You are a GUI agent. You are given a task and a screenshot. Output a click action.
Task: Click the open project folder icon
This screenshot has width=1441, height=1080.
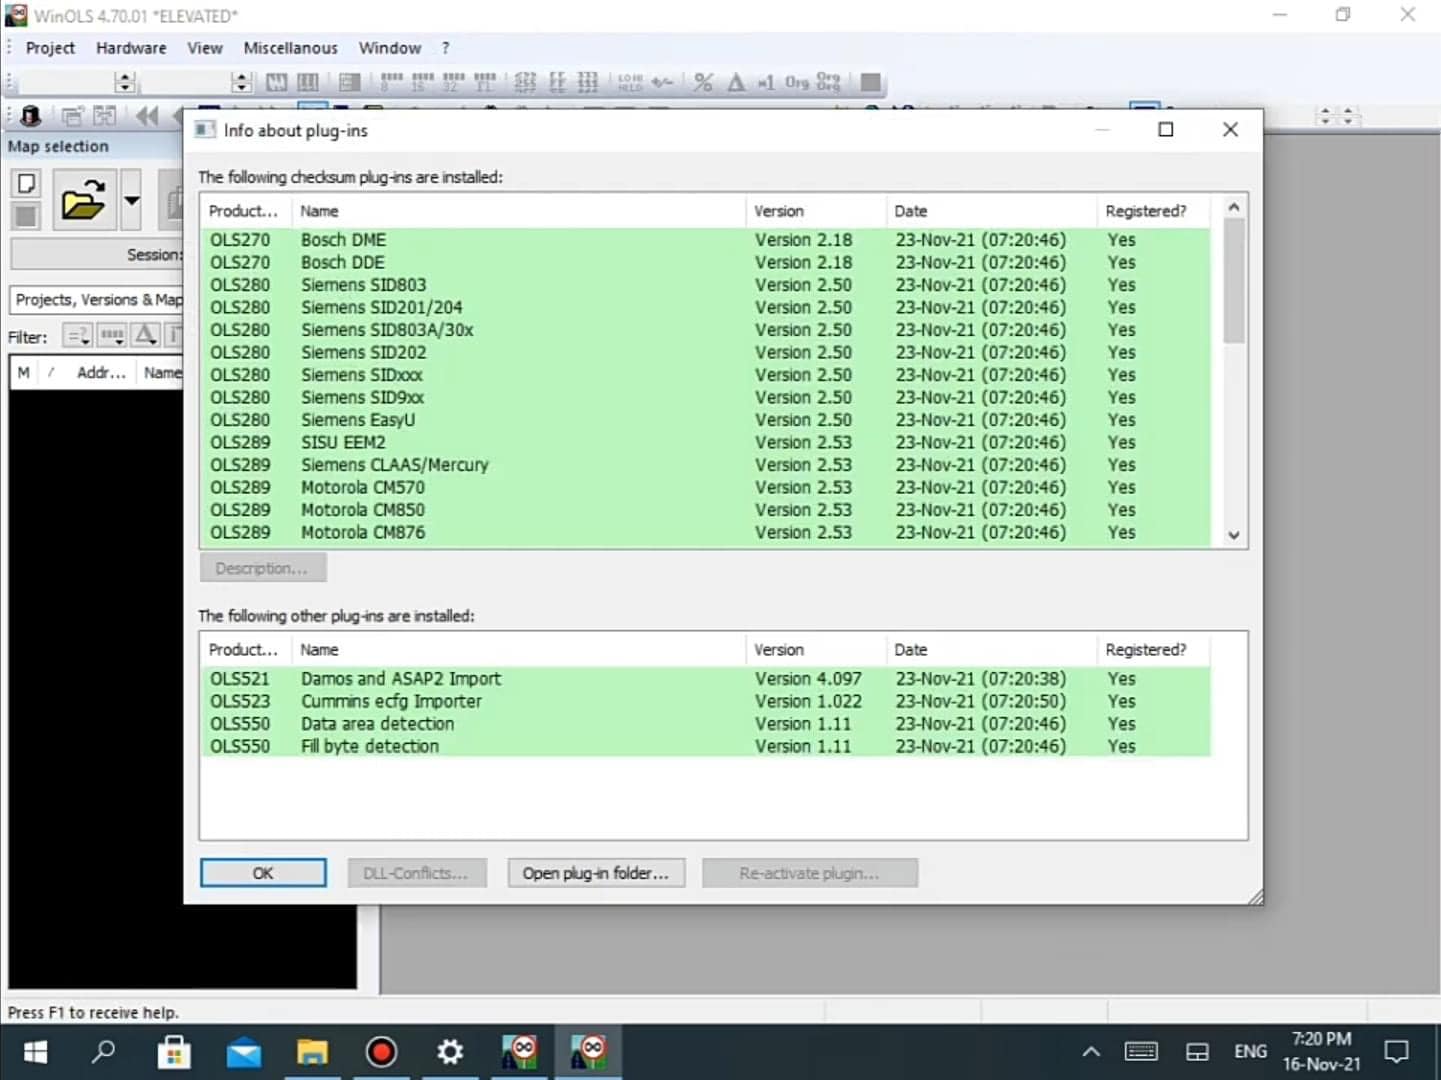83,200
